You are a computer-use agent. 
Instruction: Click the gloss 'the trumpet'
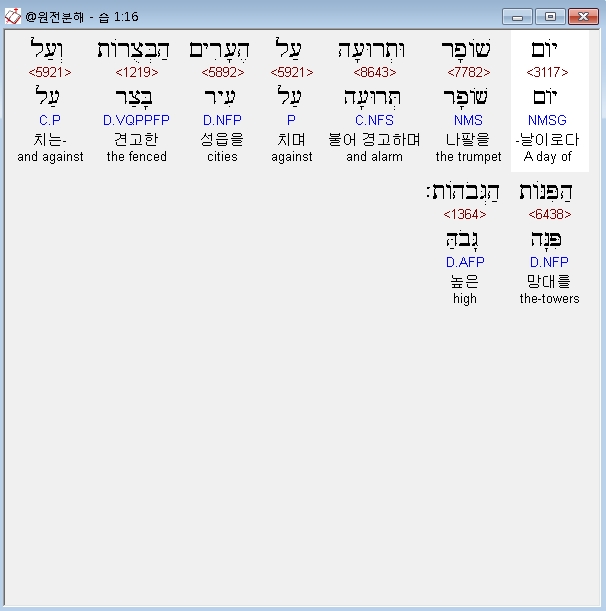[x=468, y=156]
